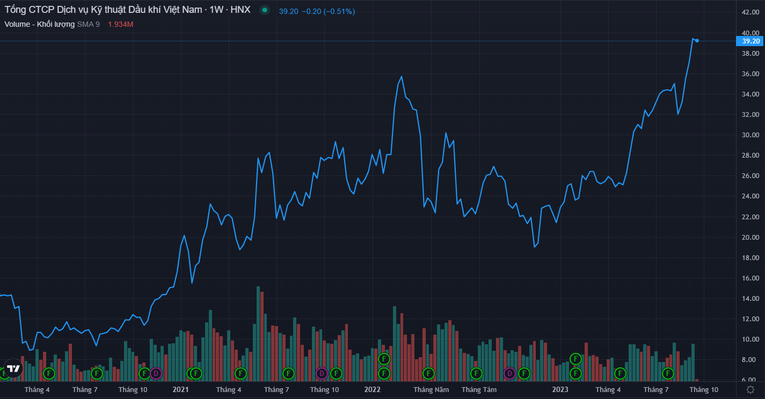Click green market status dot beside HNX

[x=264, y=10]
